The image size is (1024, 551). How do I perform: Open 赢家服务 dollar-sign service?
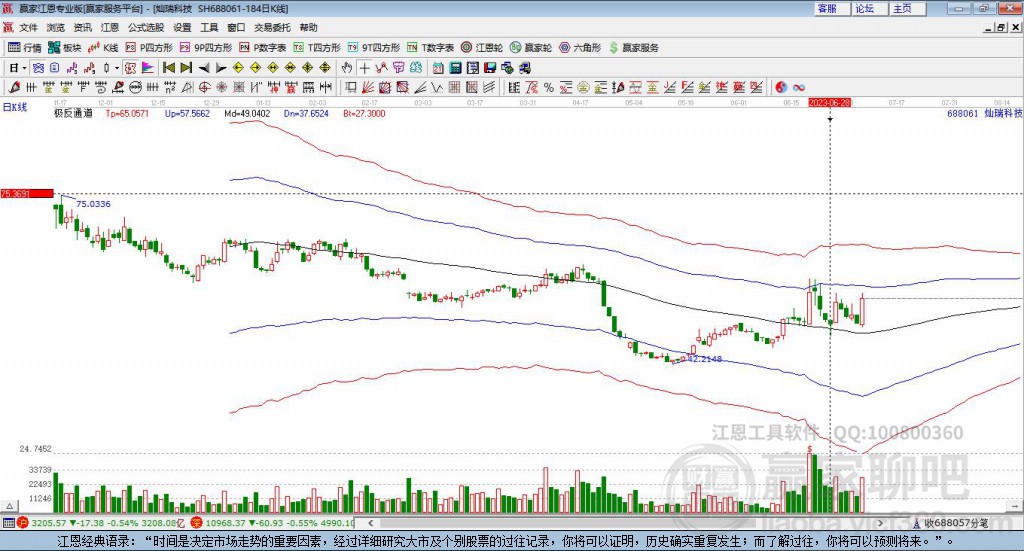pyautogui.click(x=633, y=48)
